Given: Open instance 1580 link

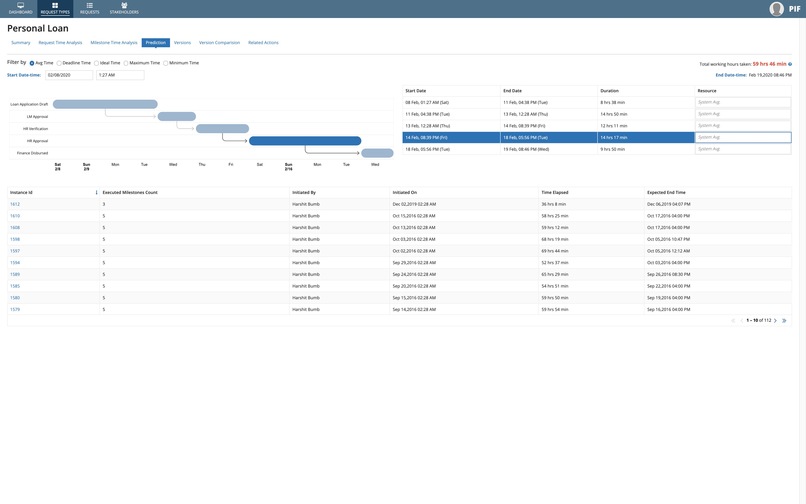Looking at the screenshot, I should click(15, 298).
